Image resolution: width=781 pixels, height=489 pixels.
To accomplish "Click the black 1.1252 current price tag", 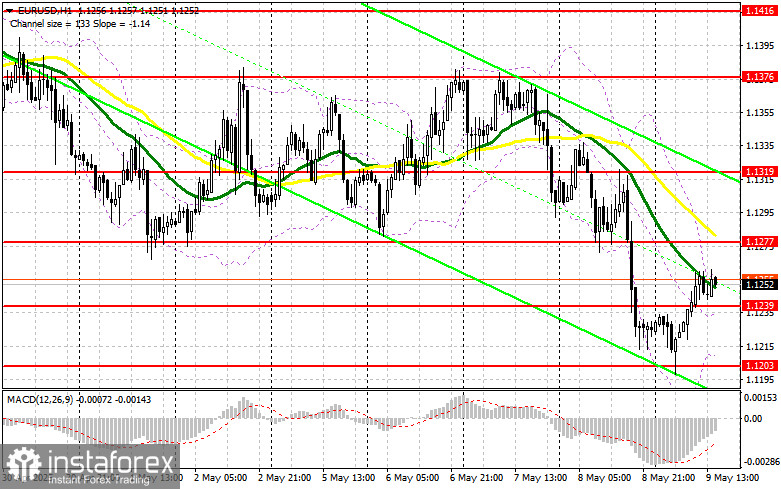I will [x=759, y=284].
